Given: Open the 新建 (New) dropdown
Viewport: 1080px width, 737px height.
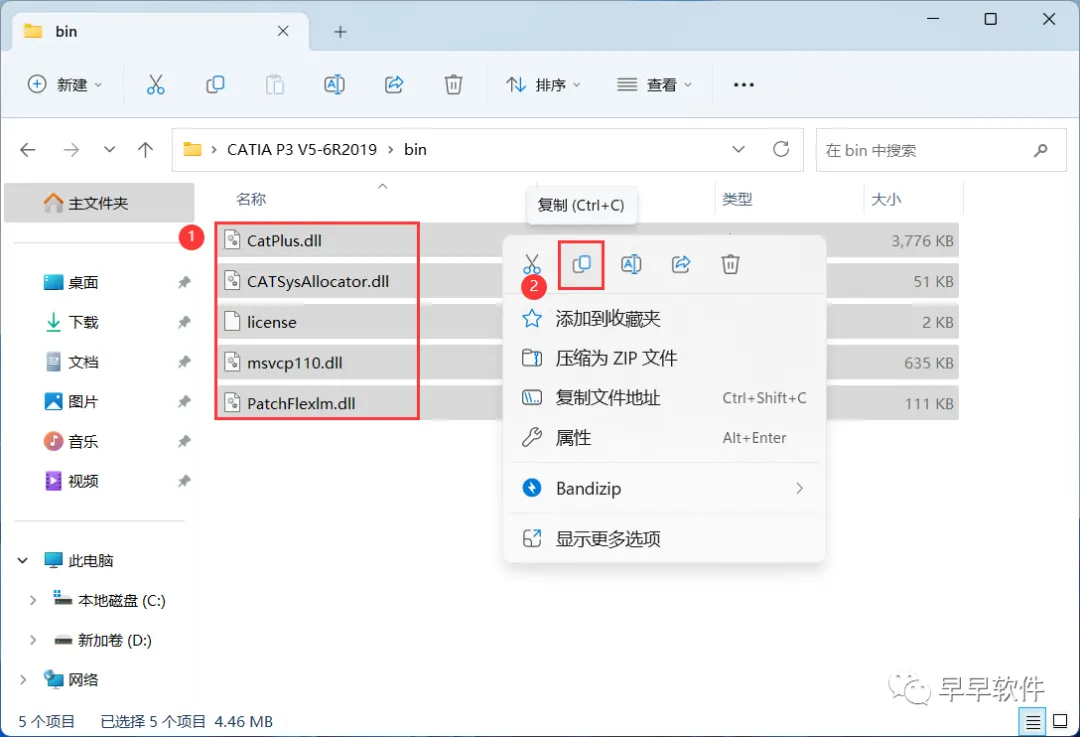Looking at the screenshot, I should (x=65, y=85).
